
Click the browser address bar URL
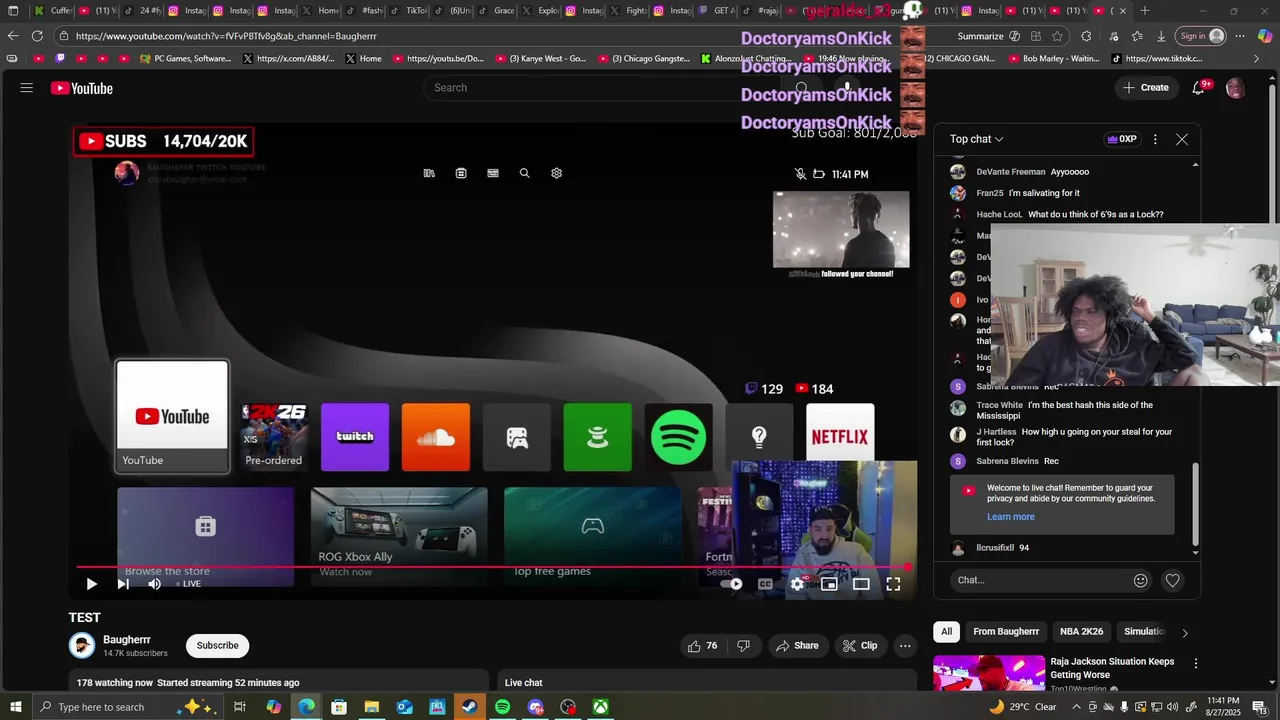[x=226, y=36]
